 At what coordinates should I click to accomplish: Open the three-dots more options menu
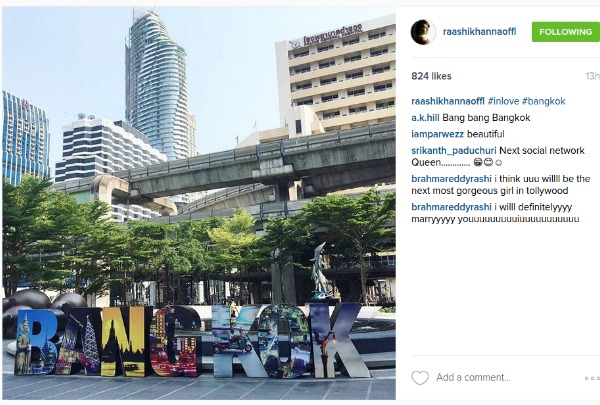pyautogui.click(x=592, y=378)
